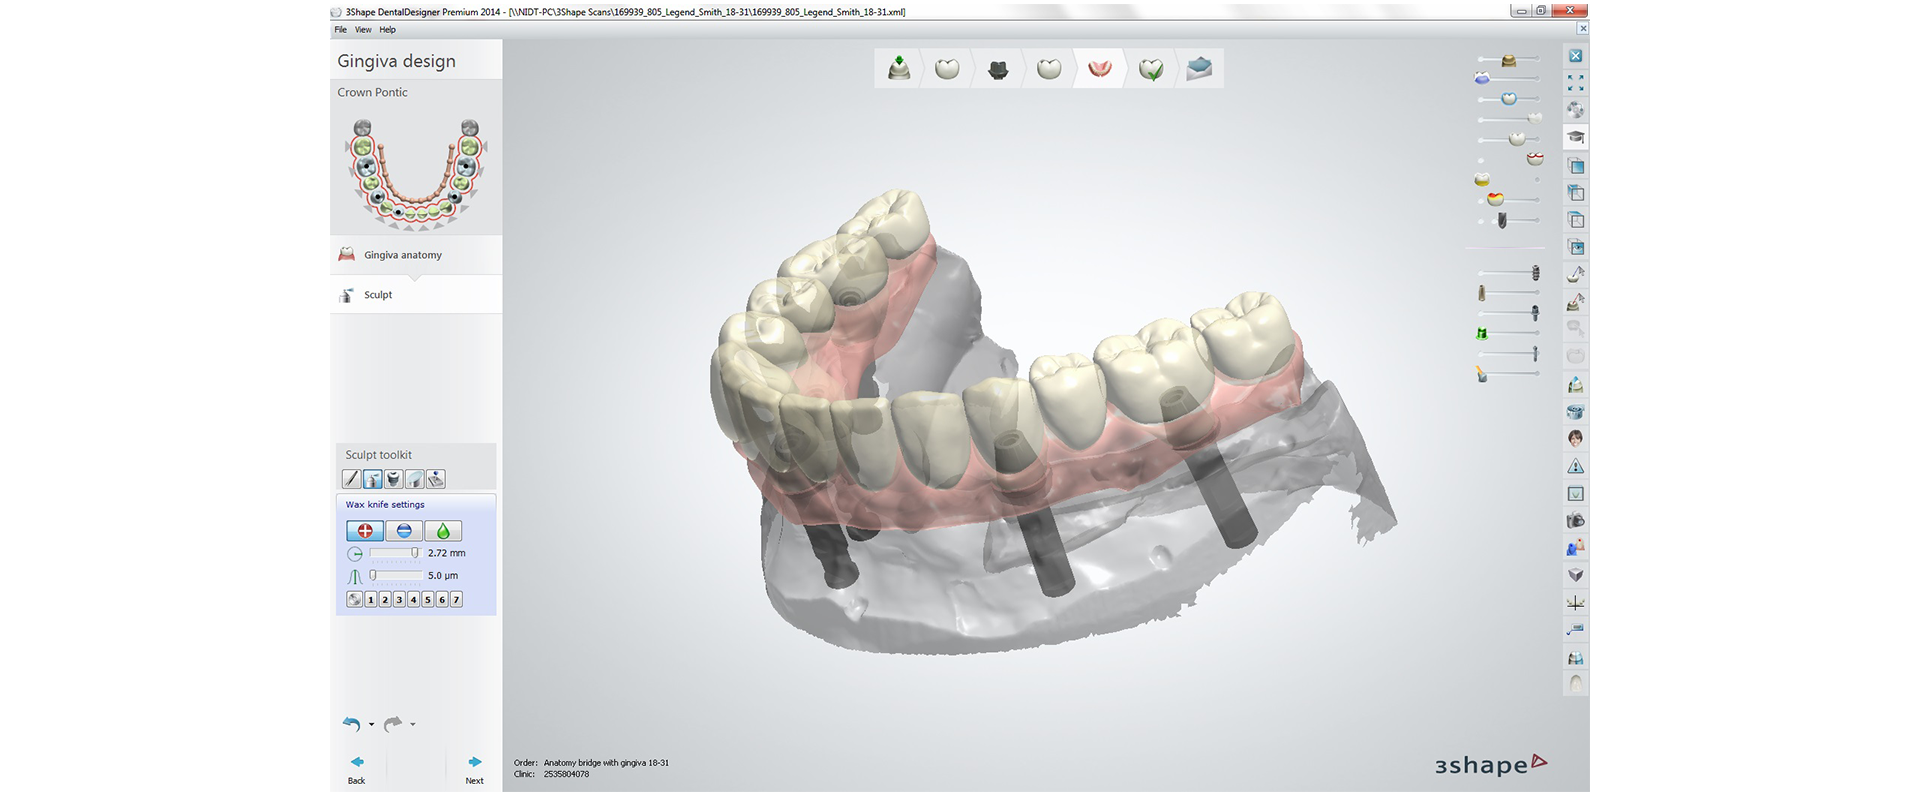Expand the Gingiva anatomy section

click(x=402, y=255)
